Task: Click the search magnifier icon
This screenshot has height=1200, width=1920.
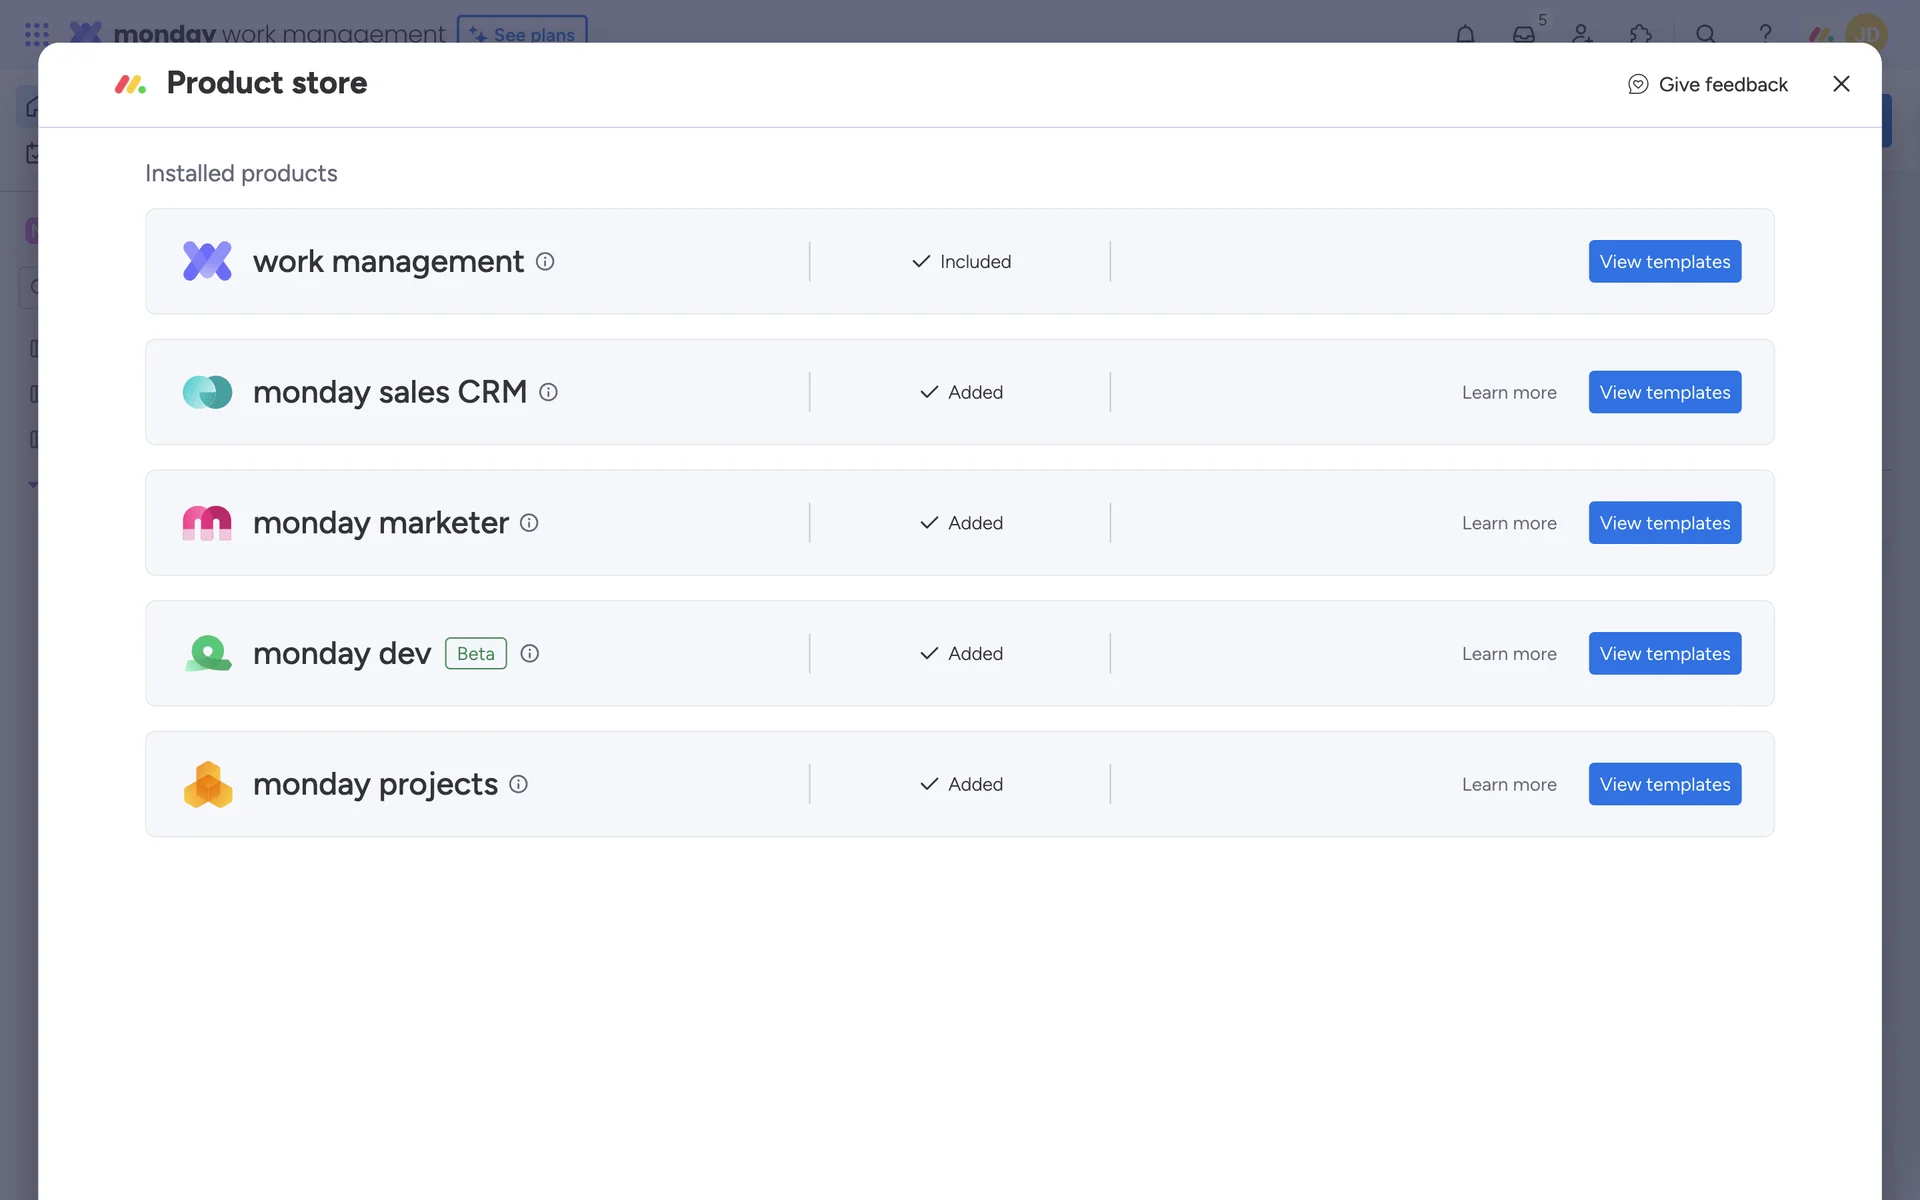Action: (1706, 33)
